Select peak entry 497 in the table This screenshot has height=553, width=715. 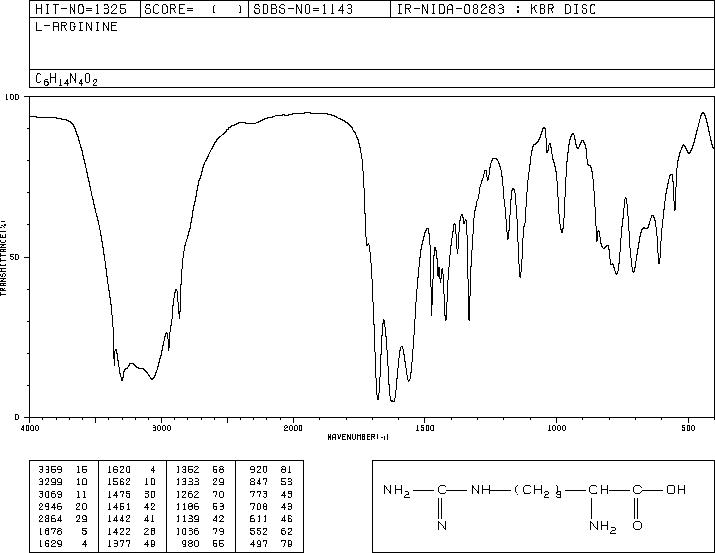[271, 544]
